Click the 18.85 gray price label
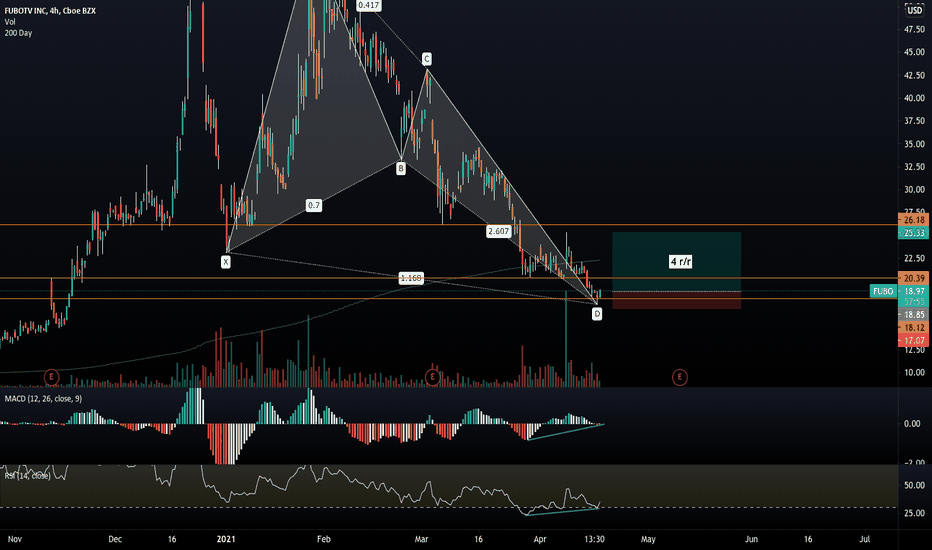The height and width of the screenshot is (550, 932). point(914,315)
